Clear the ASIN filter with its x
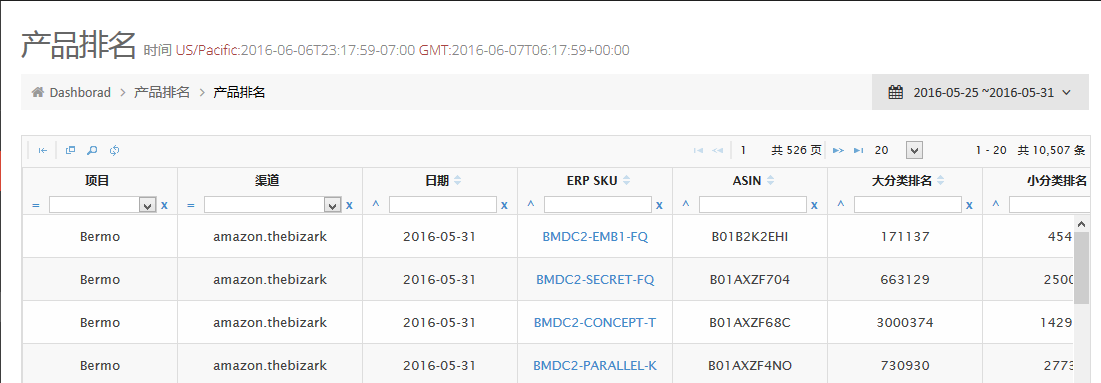This screenshot has width=1101, height=383. coord(815,205)
